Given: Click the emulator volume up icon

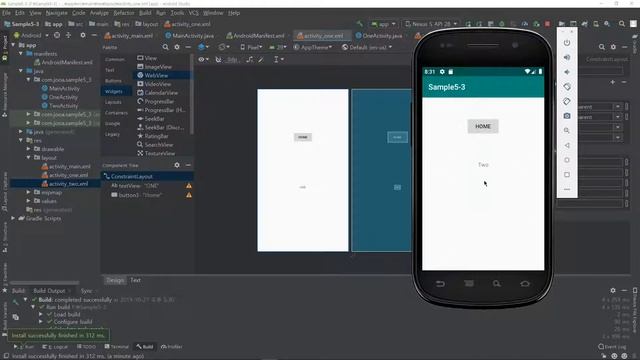Looking at the screenshot, I should pyautogui.click(x=567, y=57).
